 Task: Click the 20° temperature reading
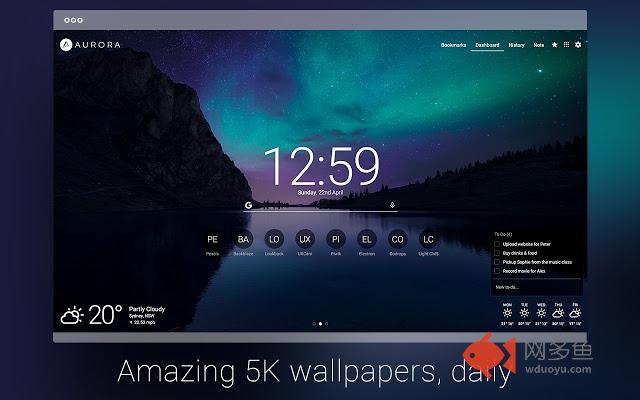point(105,315)
